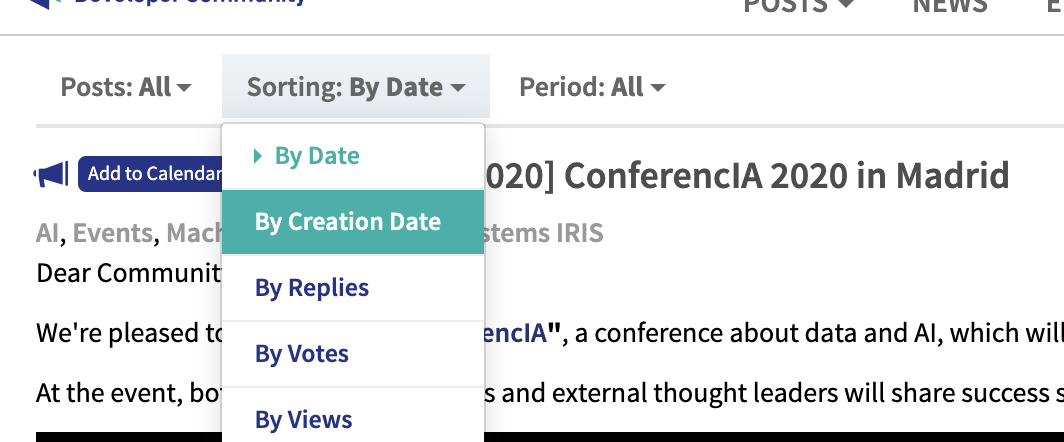Collapse the Sorting: By Date dropdown
The image size is (1064, 442).
click(356, 87)
